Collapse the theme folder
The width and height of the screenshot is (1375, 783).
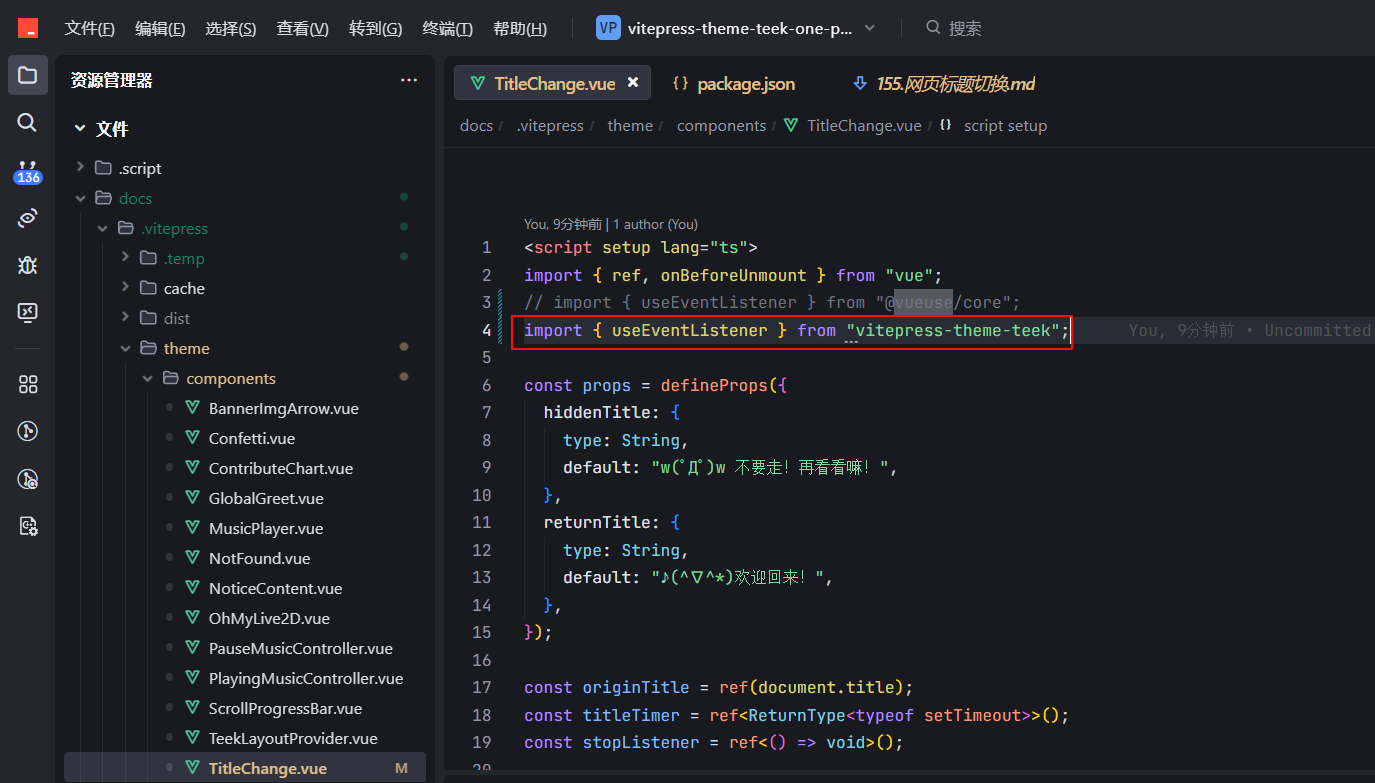125,348
